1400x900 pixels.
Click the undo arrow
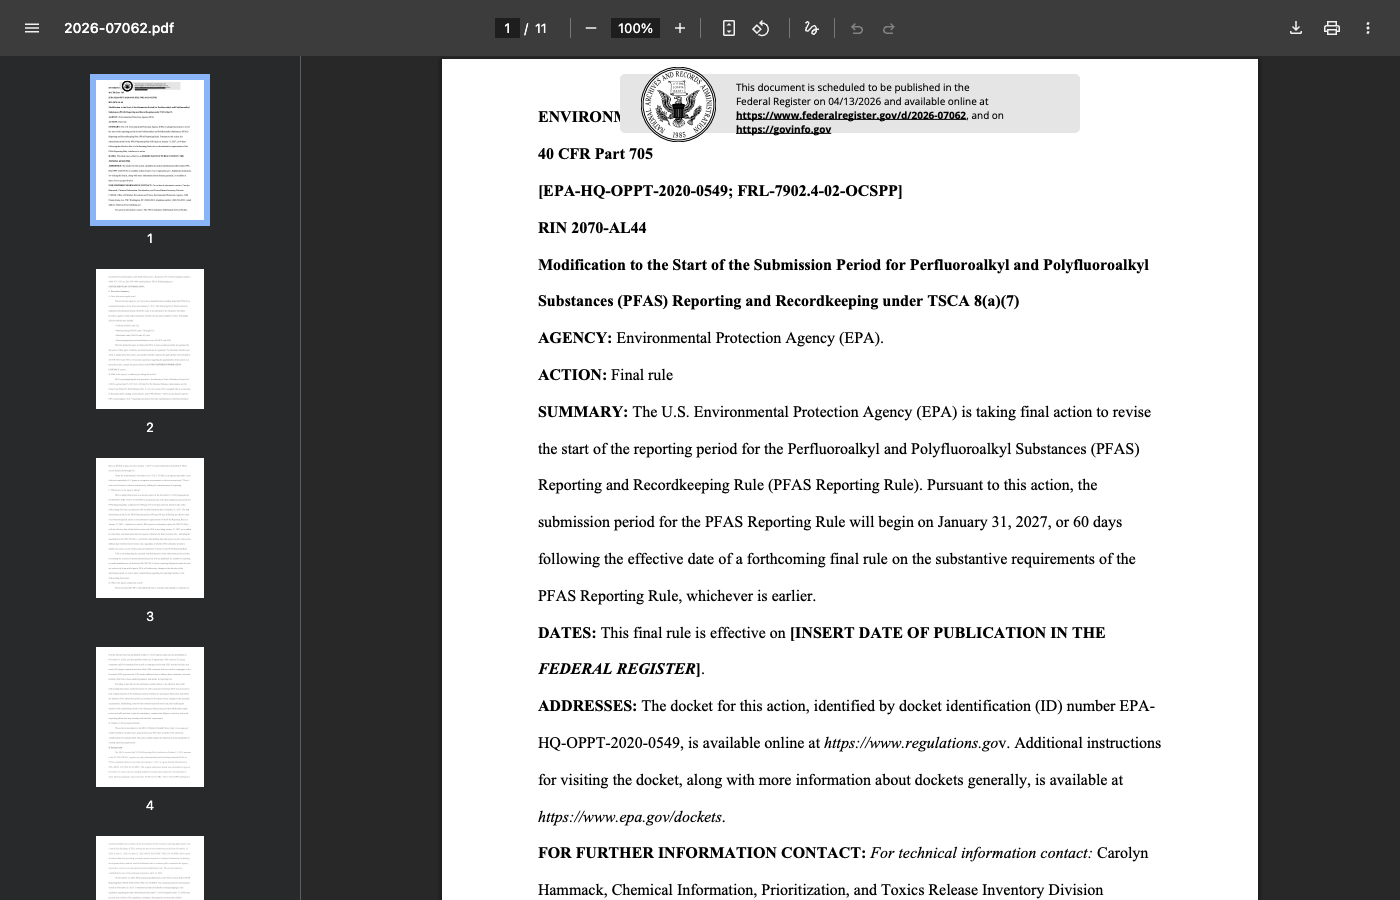(857, 28)
